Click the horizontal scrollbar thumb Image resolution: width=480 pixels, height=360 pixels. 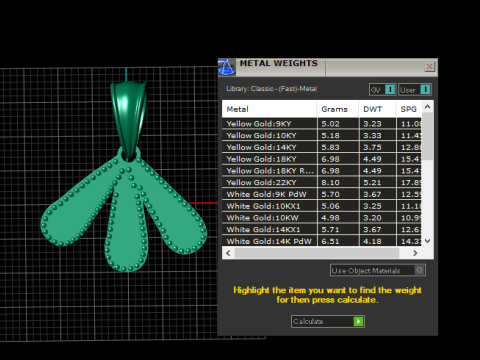tap(317, 253)
